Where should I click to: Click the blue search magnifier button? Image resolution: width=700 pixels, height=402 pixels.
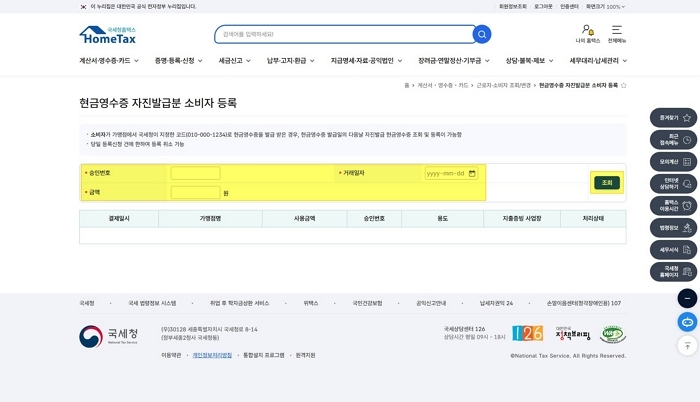tap(482, 34)
